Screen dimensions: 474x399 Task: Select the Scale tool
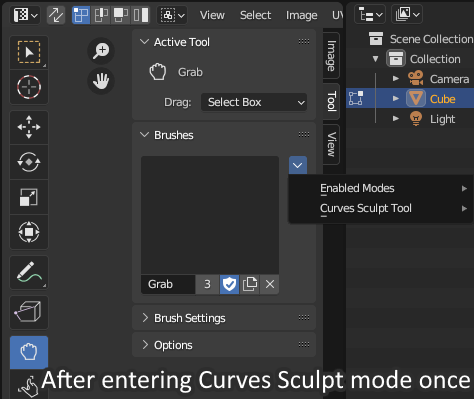[x=29, y=197]
